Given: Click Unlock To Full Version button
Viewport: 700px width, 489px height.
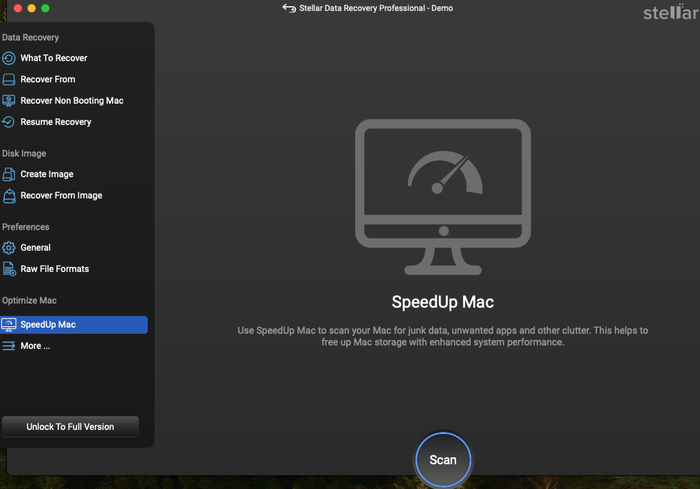Looking at the screenshot, I should tap(70, 427).
